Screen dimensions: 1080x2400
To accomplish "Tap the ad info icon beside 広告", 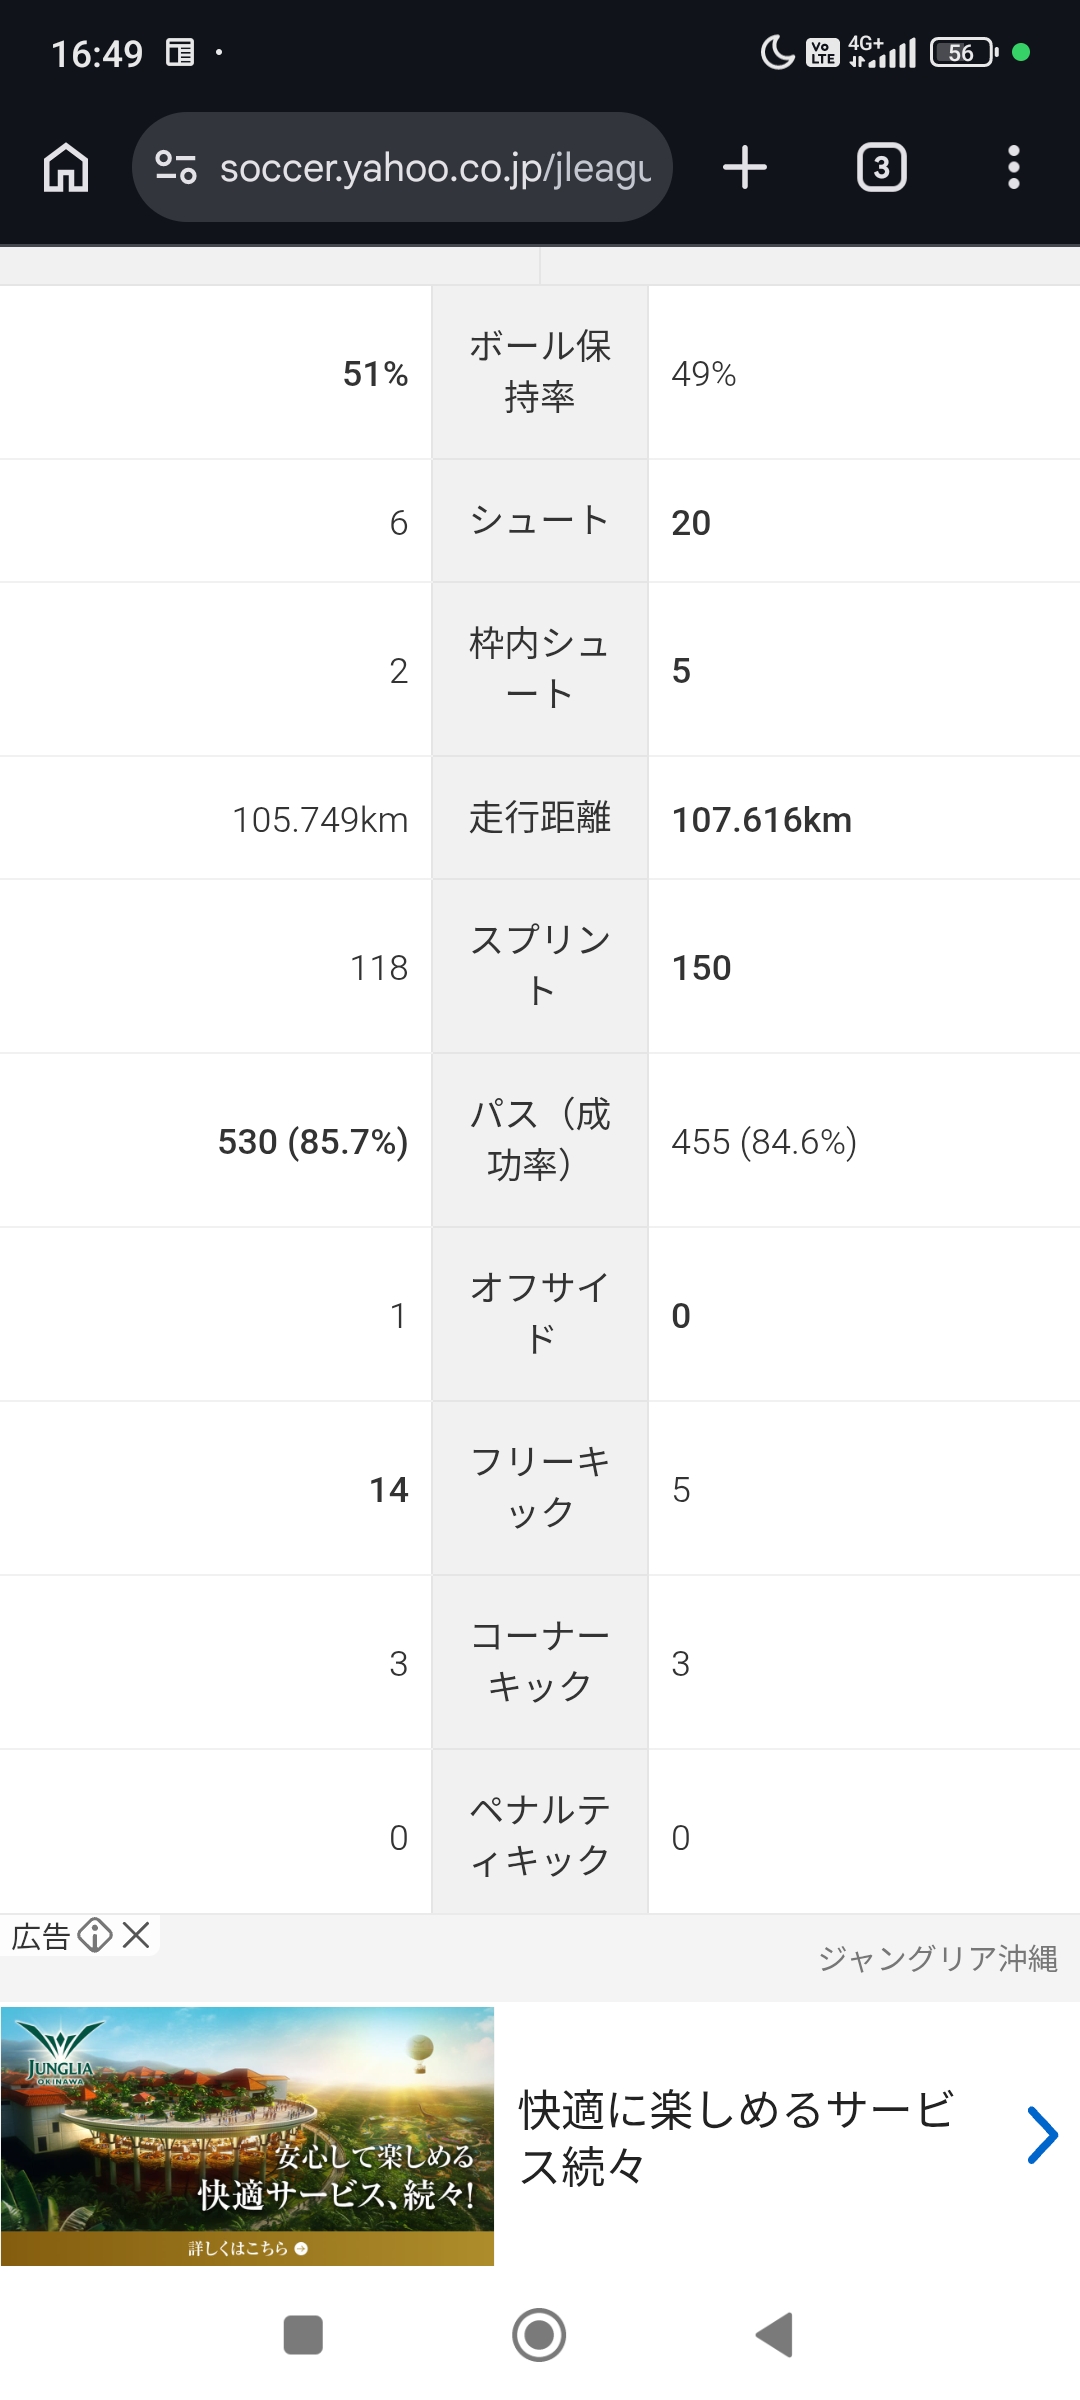I will [95, 1936].
